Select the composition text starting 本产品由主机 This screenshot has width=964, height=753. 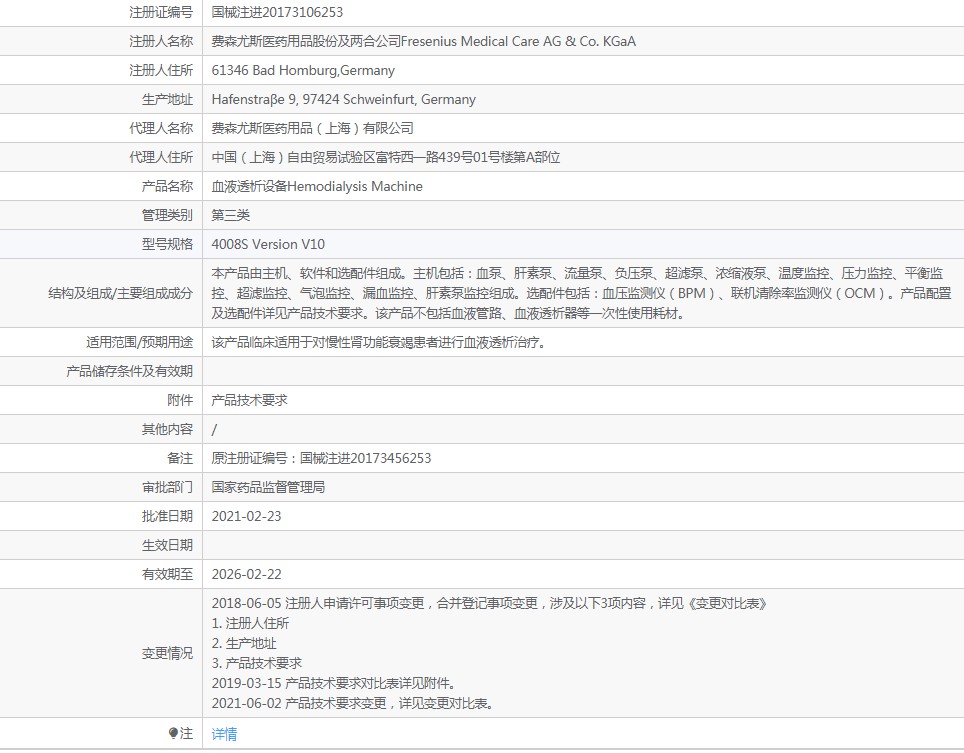(581, 293)
